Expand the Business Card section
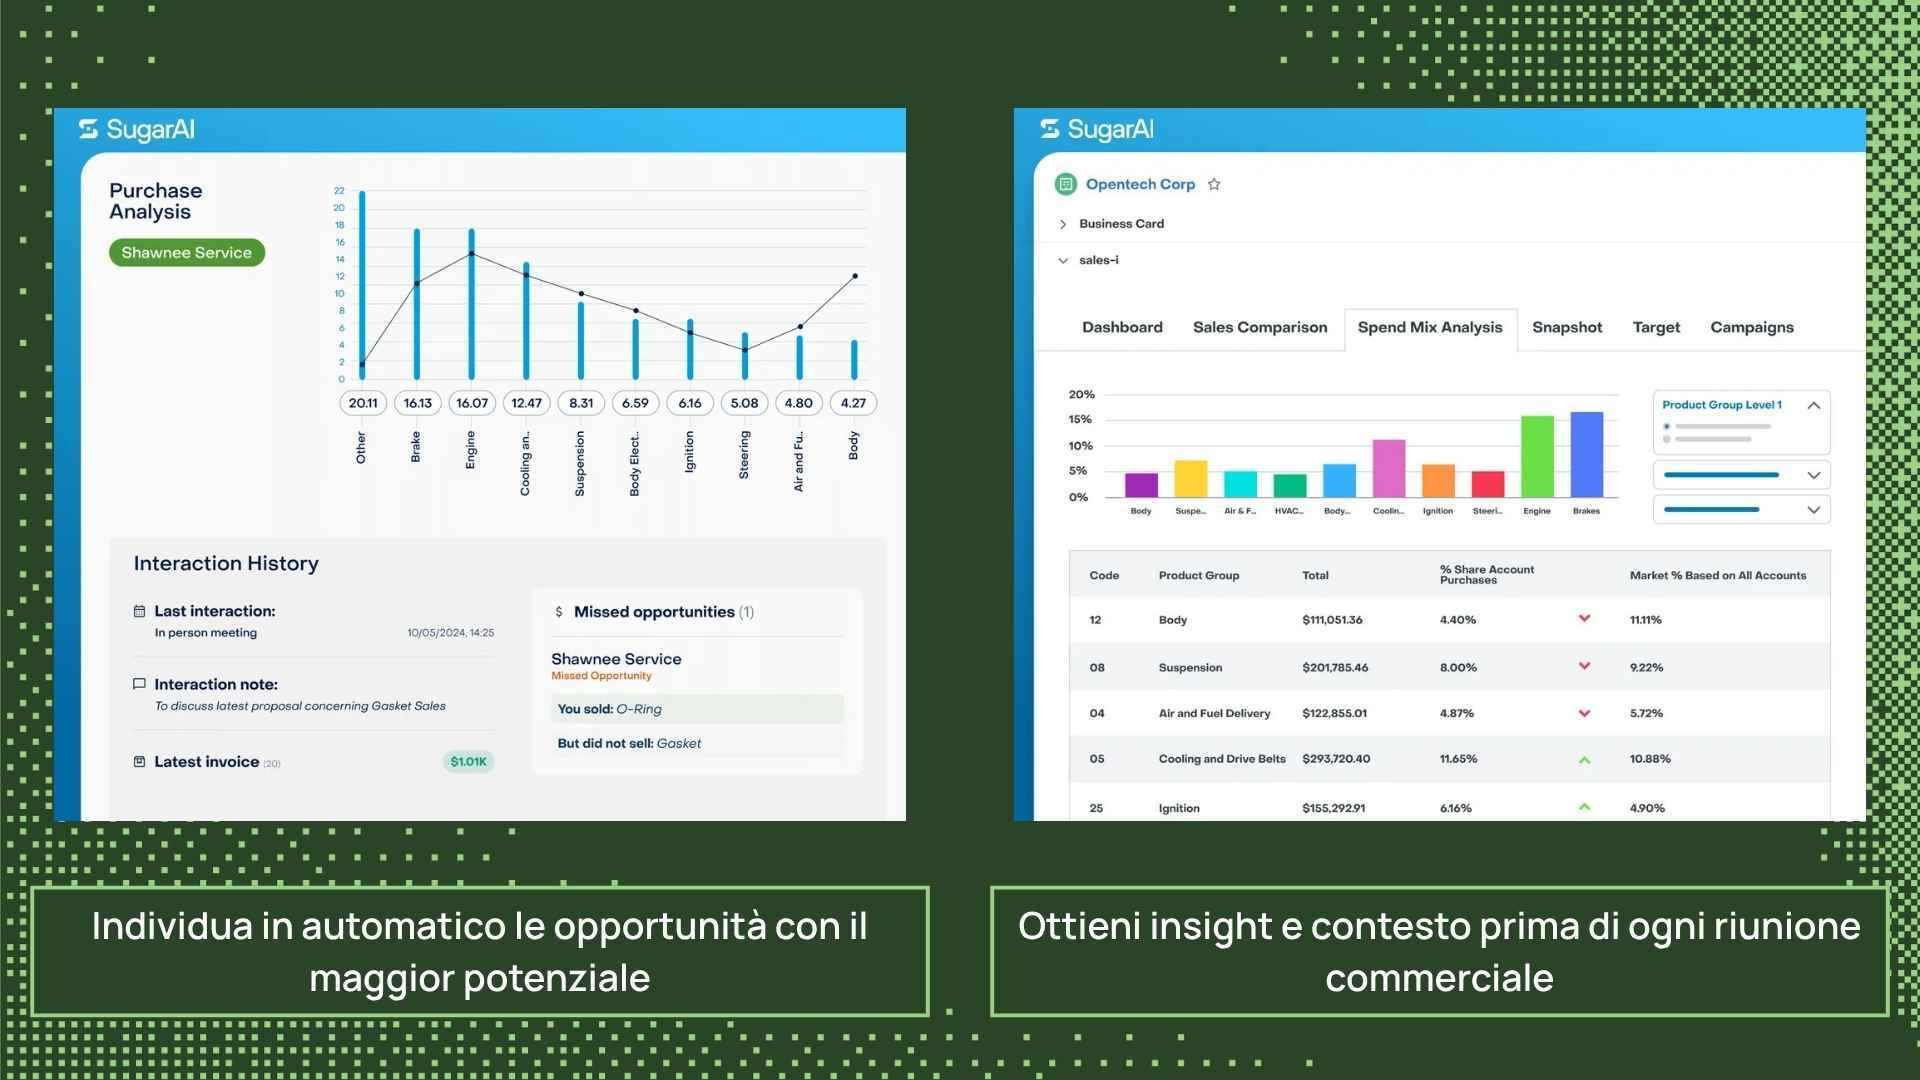This screenshot has width=1920, height=1080. pos(1063,224)
